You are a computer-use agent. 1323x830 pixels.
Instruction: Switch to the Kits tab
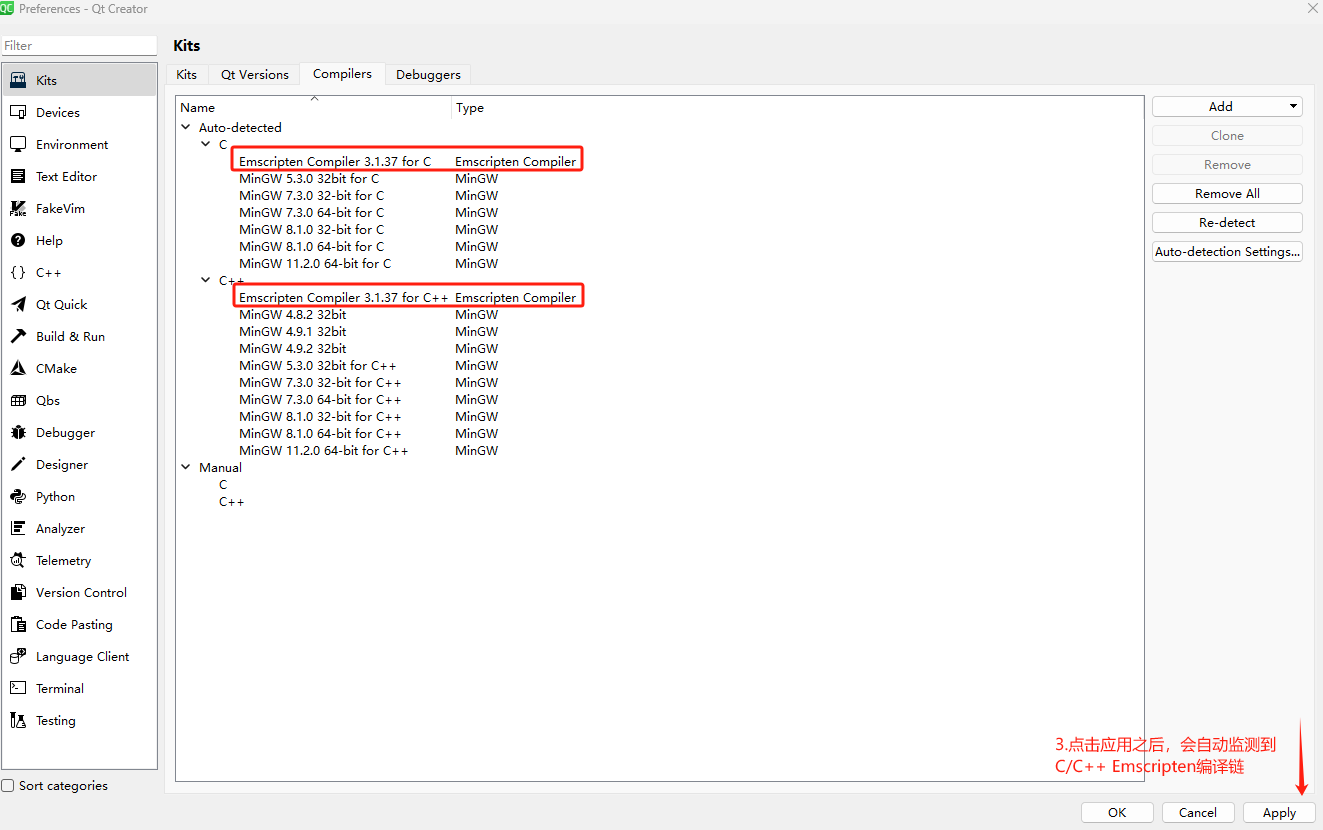(187, 74)
